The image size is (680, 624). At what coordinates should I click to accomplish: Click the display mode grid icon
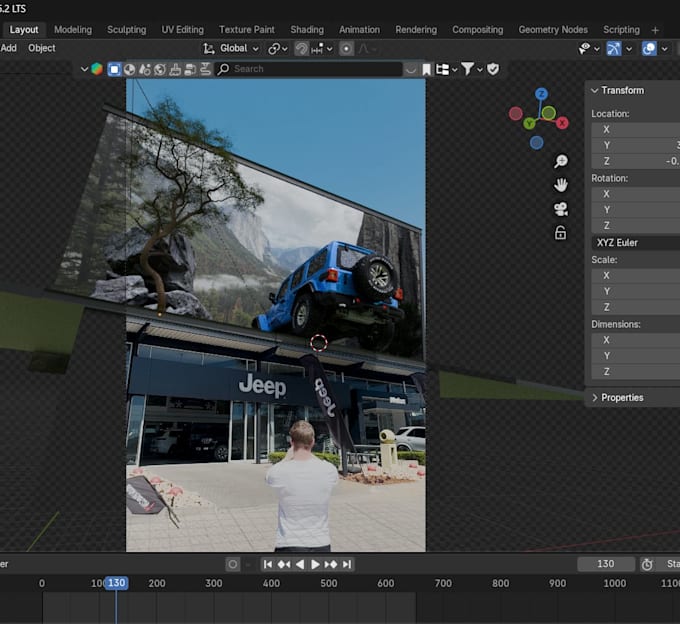click(x=442, y=69)
